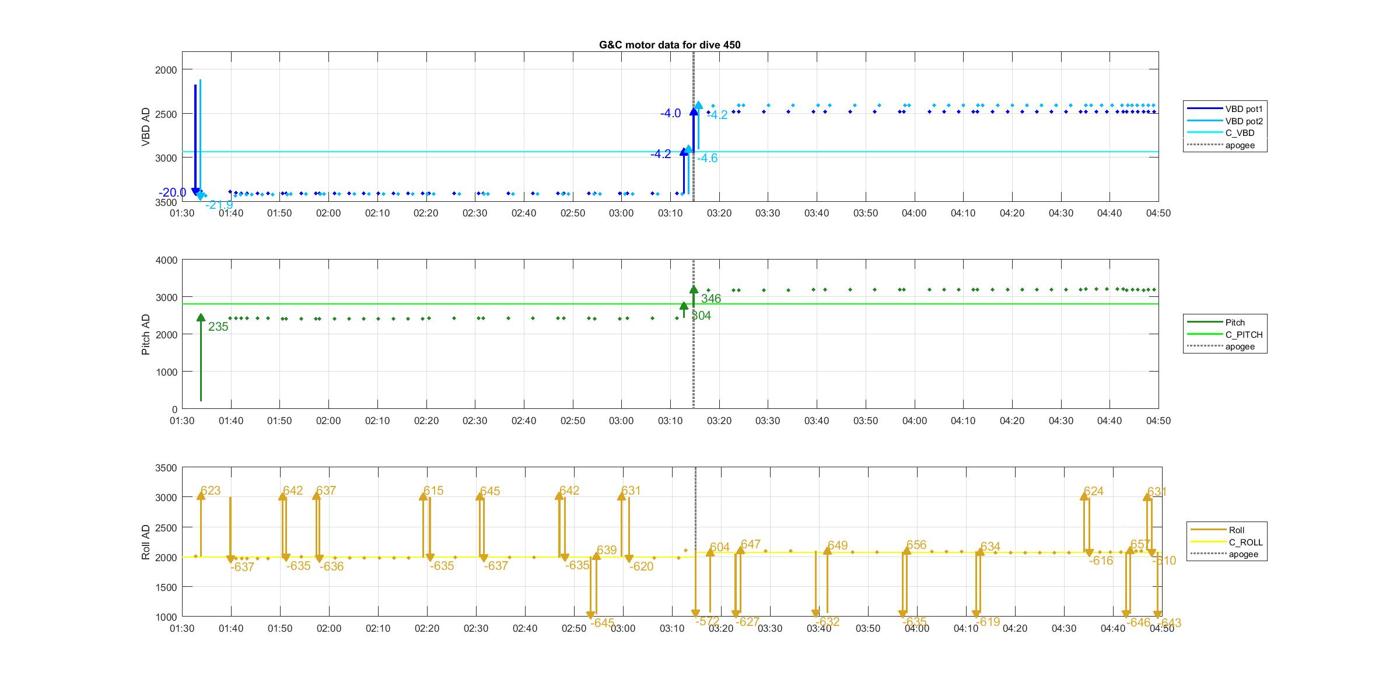Click the '649' roll data label

coord(838,546)
